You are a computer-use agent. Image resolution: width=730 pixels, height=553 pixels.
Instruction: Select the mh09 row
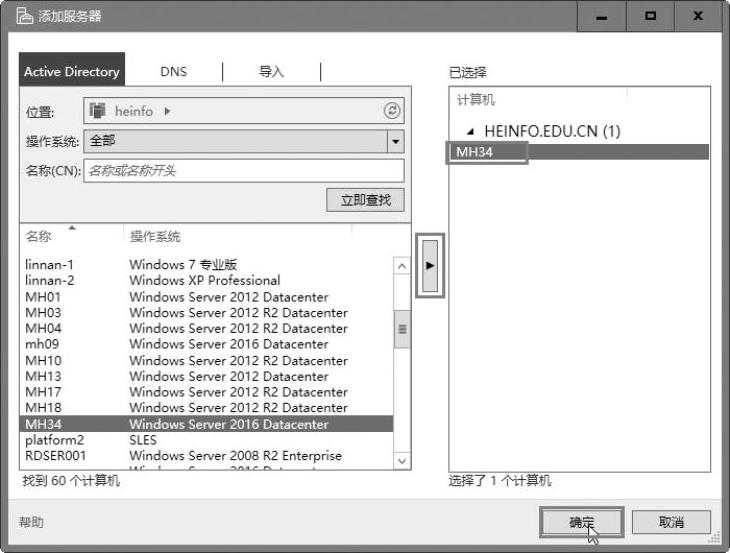click(x=206, y=344)
